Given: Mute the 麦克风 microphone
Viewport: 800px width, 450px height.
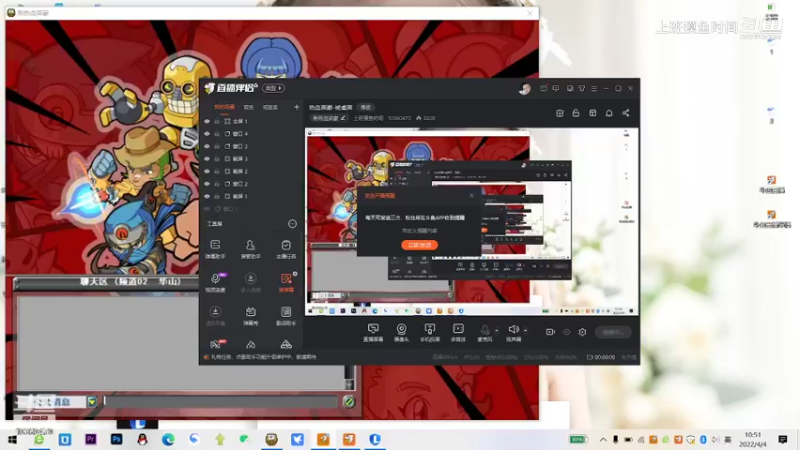Looking at the screenshot, I should click(484, 332).
